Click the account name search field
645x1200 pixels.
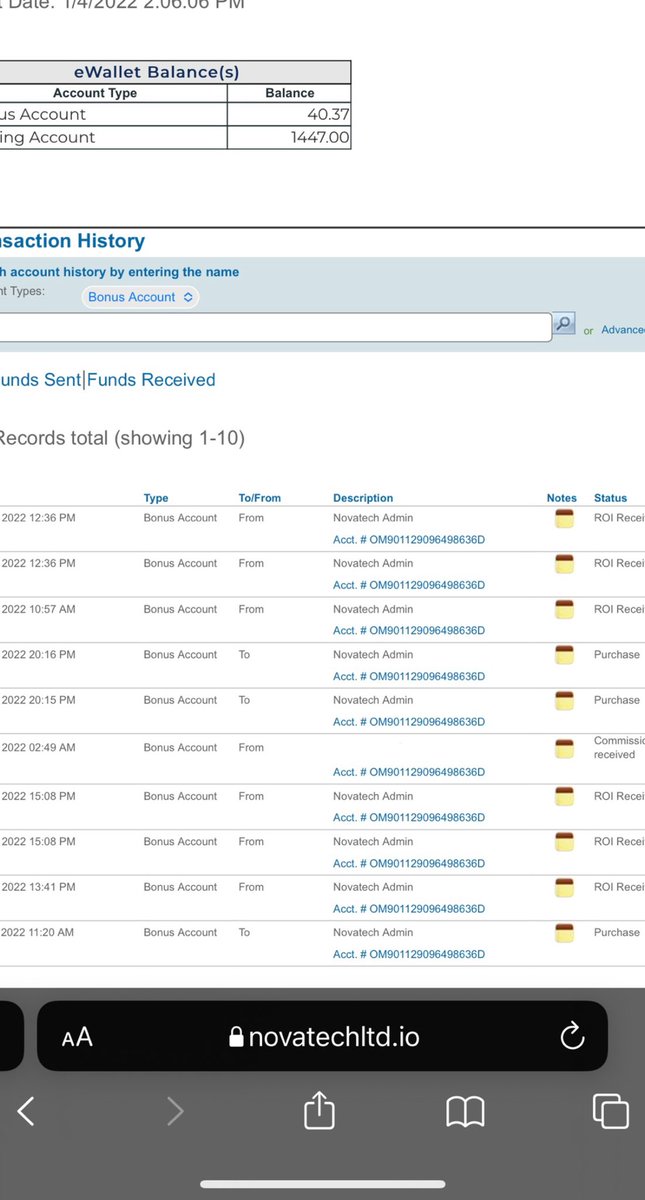click(x=275, y=327)
